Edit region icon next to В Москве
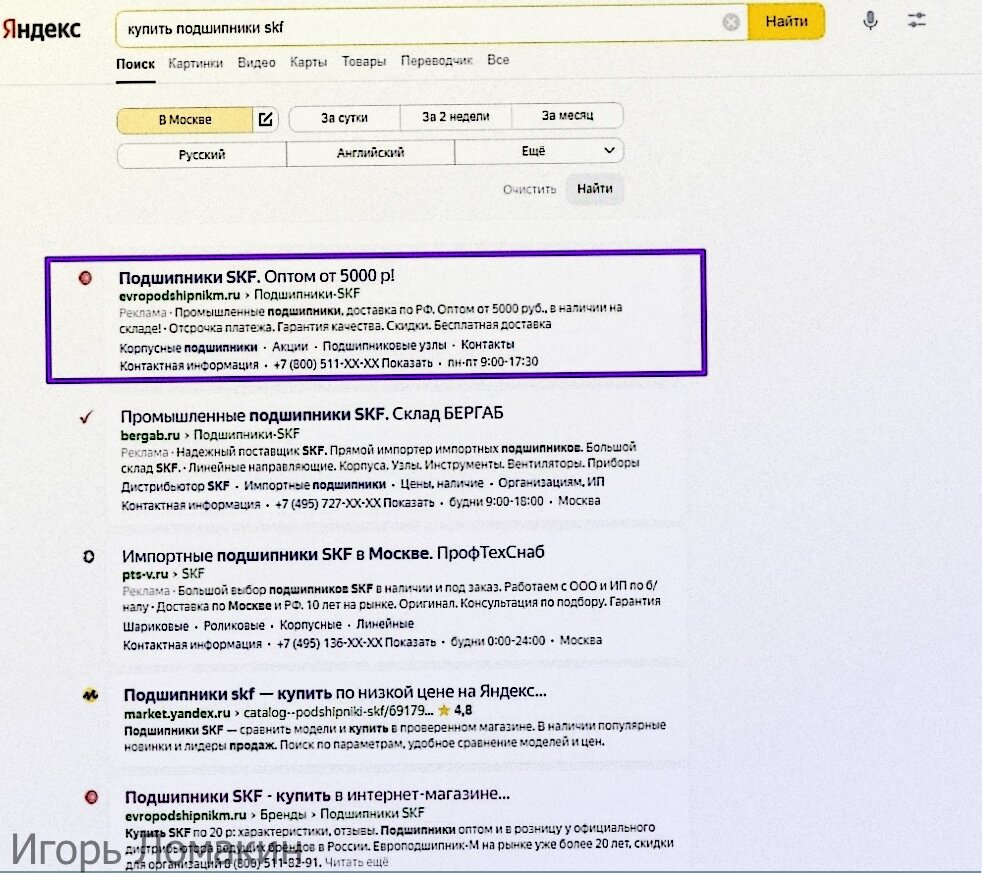The image size is (982, 873). [266, 119]
